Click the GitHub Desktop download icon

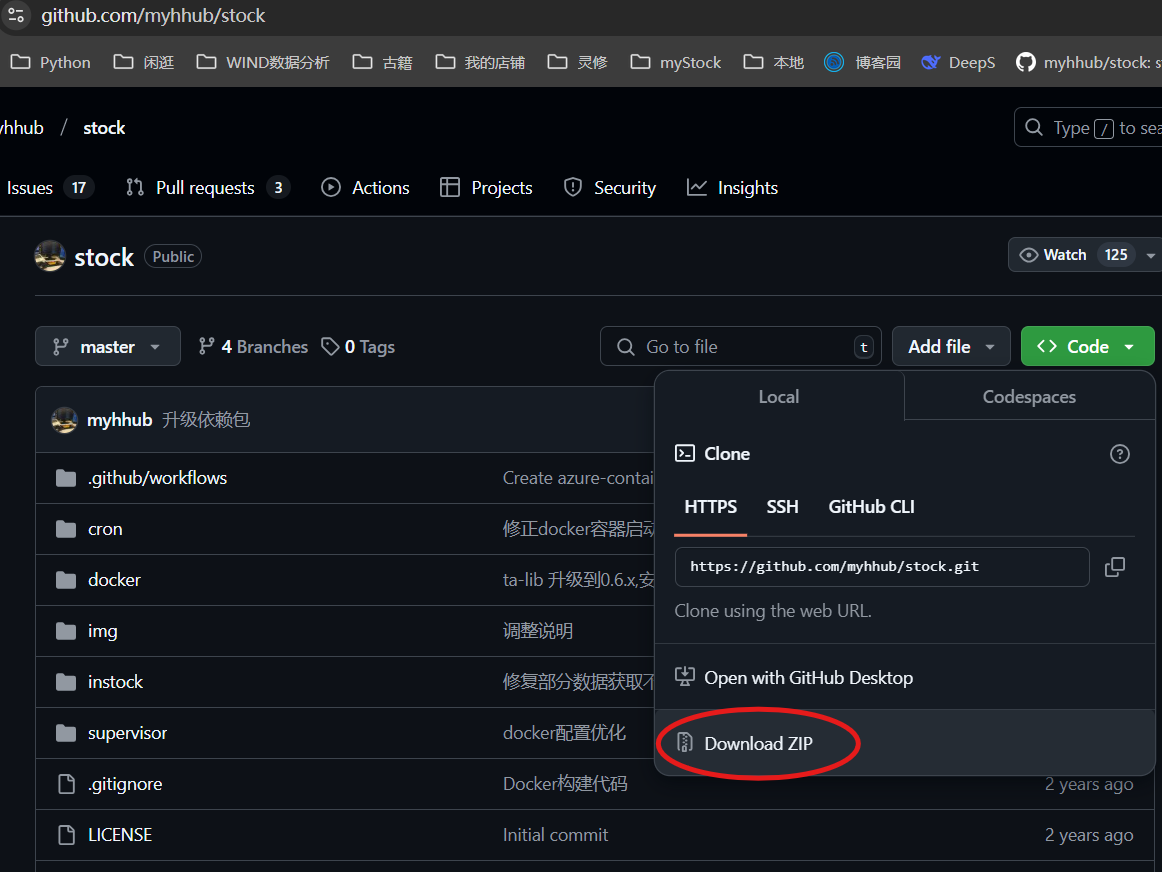click(x=685, y=676)
